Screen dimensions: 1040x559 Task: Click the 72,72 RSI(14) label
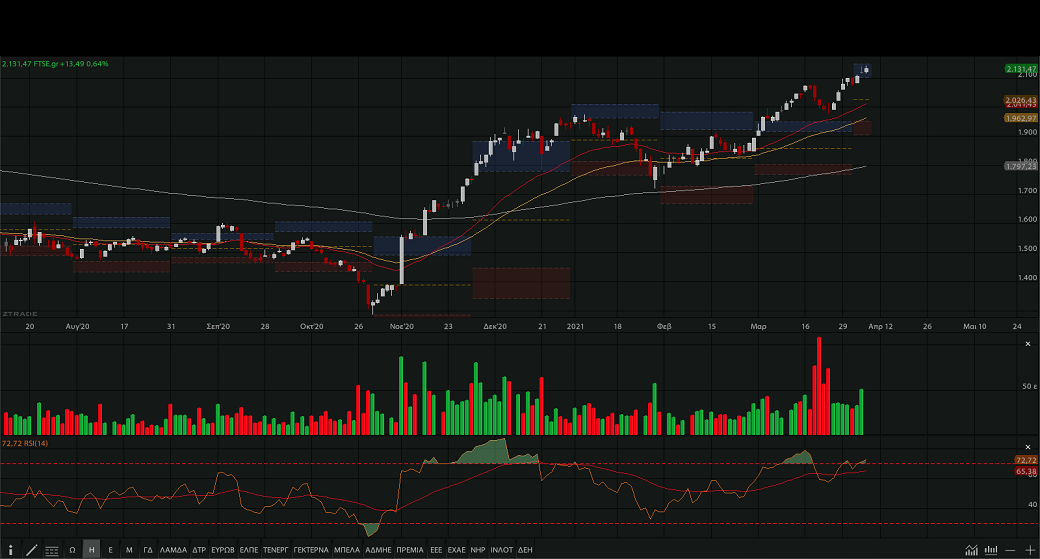[25, 443]
